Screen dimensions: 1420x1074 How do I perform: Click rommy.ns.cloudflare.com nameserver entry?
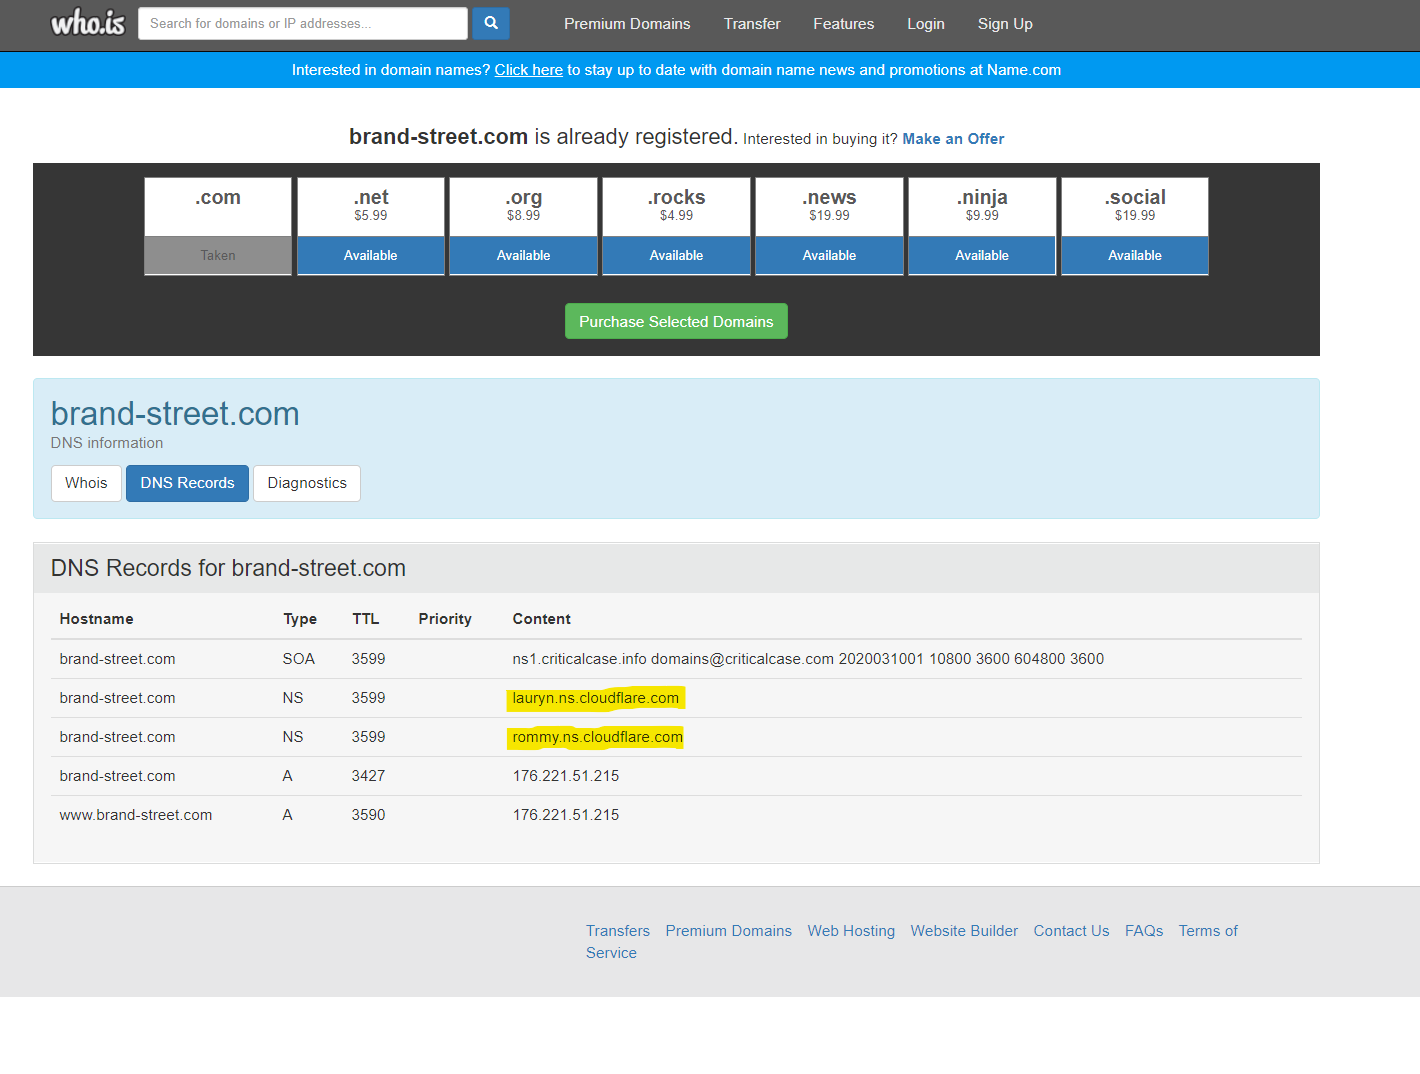click(x=598, y=737)
